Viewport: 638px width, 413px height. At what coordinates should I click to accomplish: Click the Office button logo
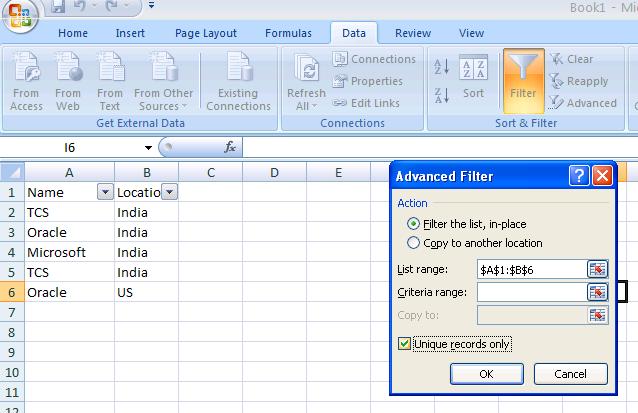point(20,15)
